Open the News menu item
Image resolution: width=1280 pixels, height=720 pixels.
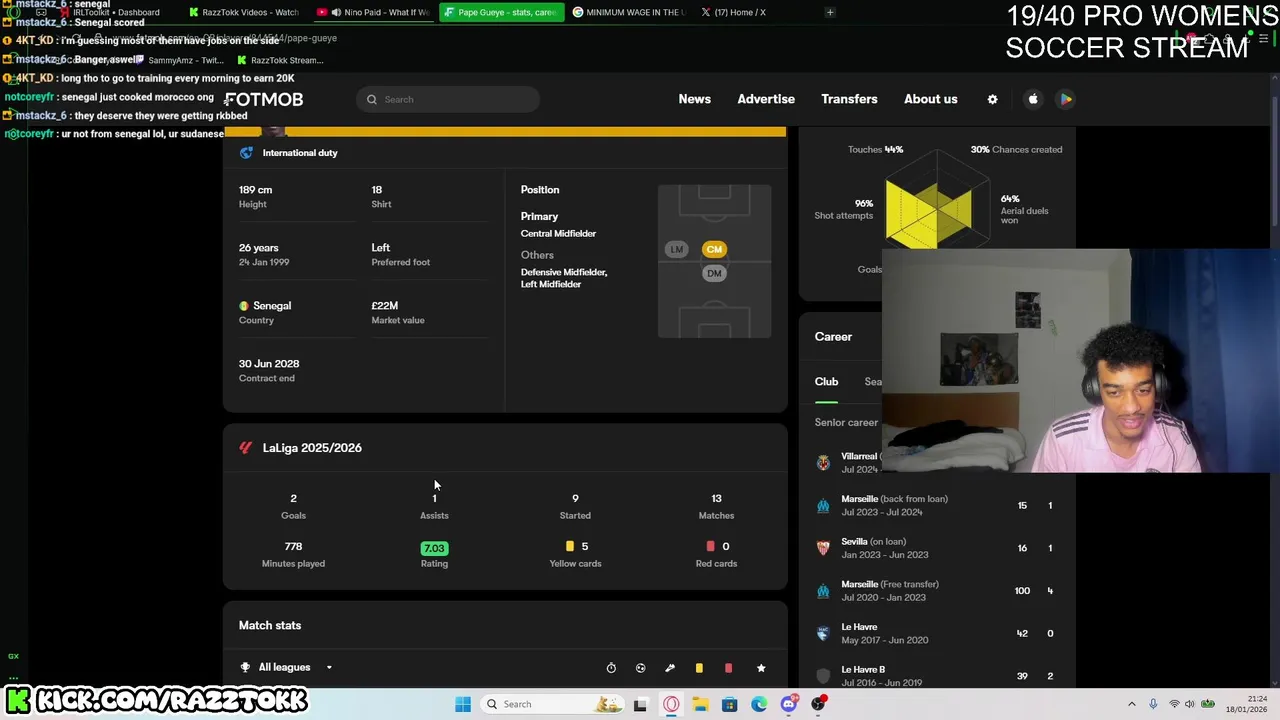694,99
